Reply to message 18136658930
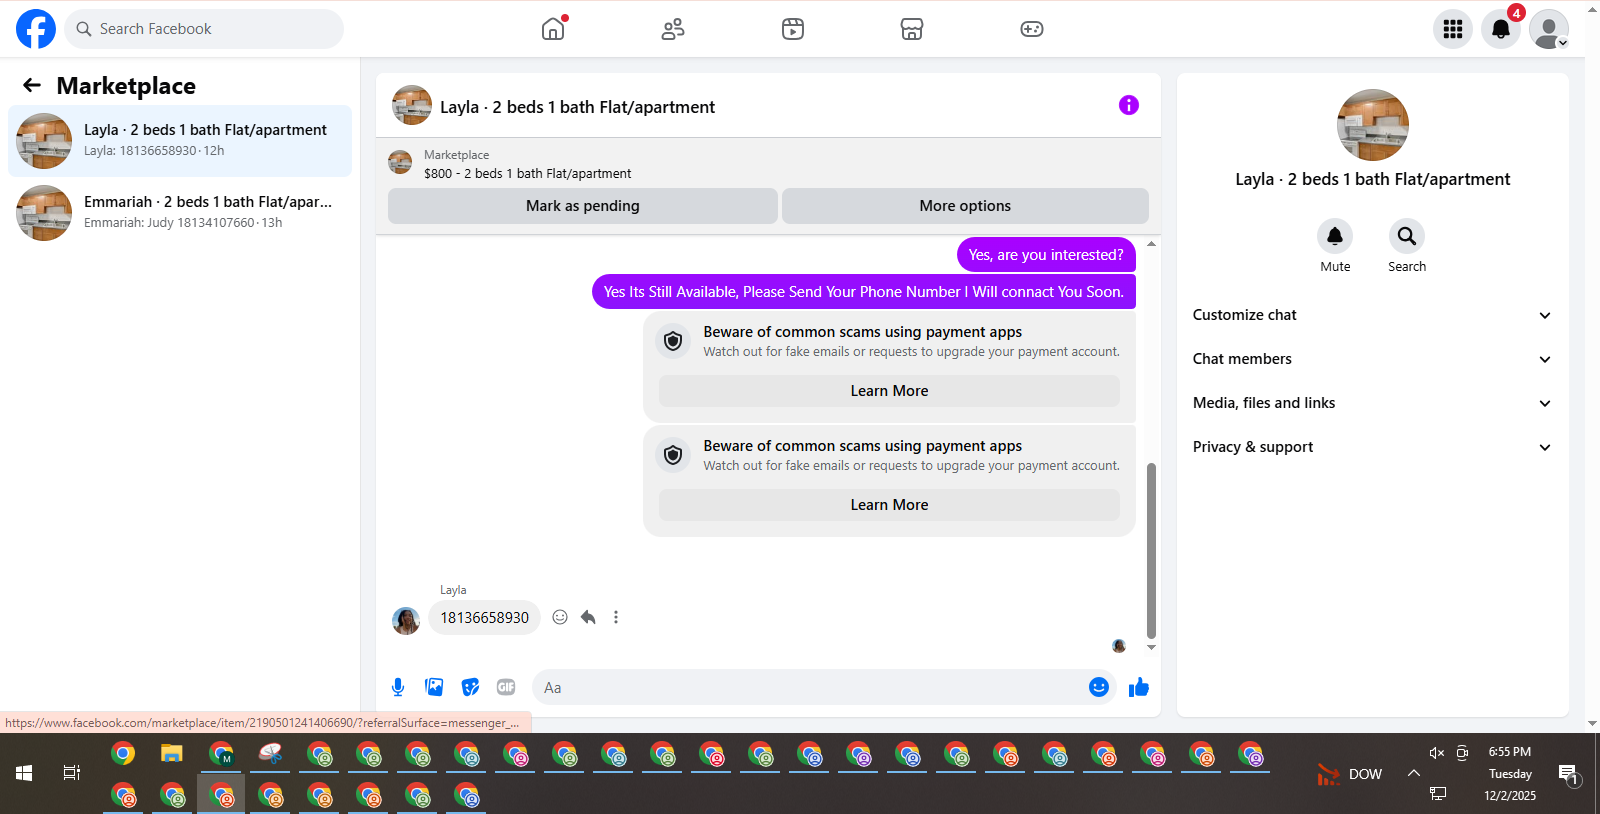 pyautogui.click(x=588, y=617)
